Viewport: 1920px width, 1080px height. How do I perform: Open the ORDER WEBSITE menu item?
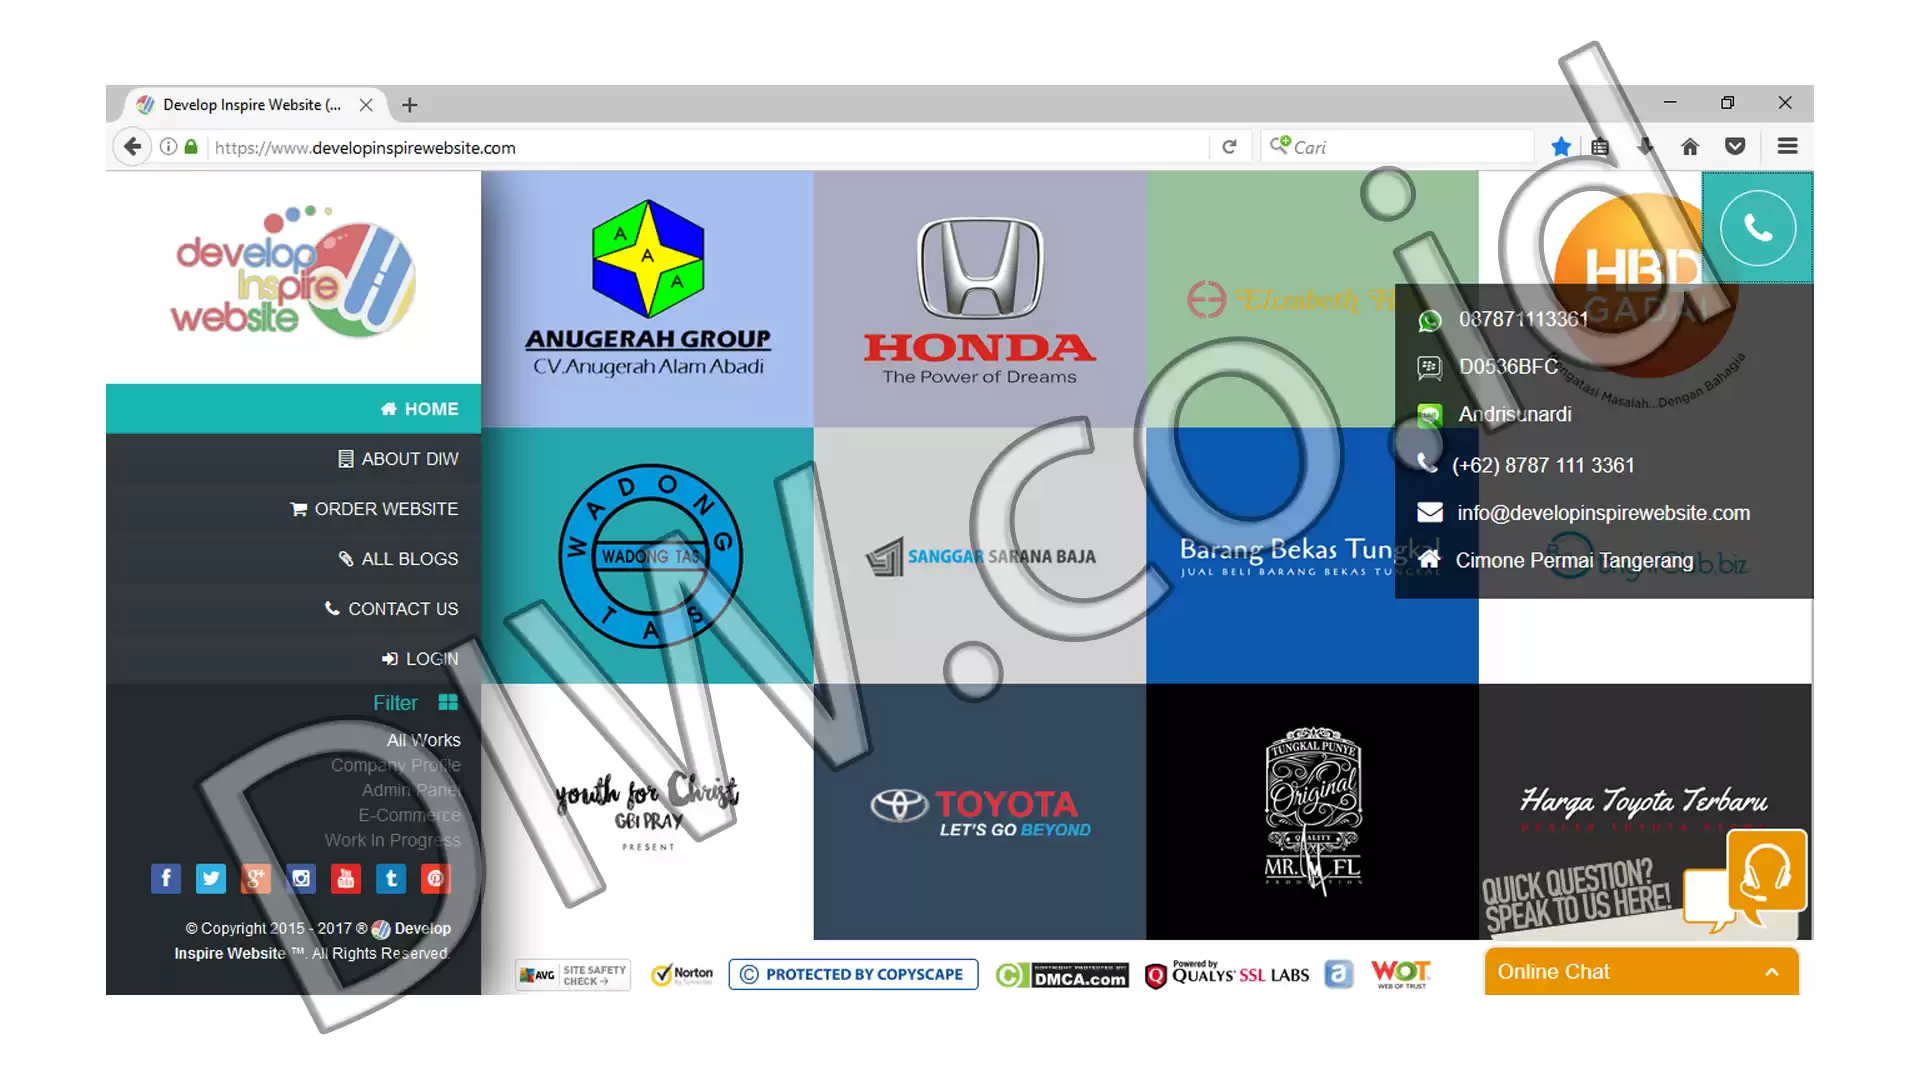tap(293, 509)
